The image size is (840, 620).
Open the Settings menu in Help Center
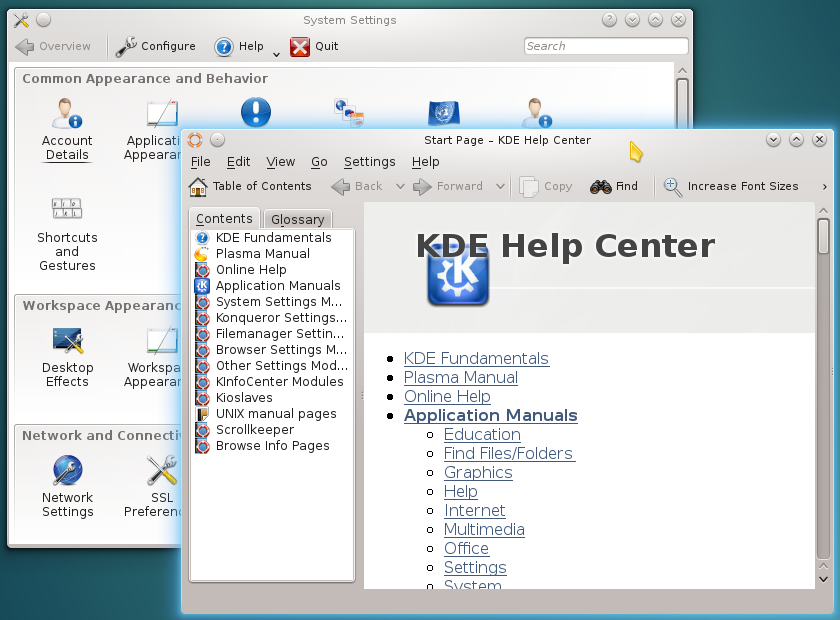coord(370,162)
